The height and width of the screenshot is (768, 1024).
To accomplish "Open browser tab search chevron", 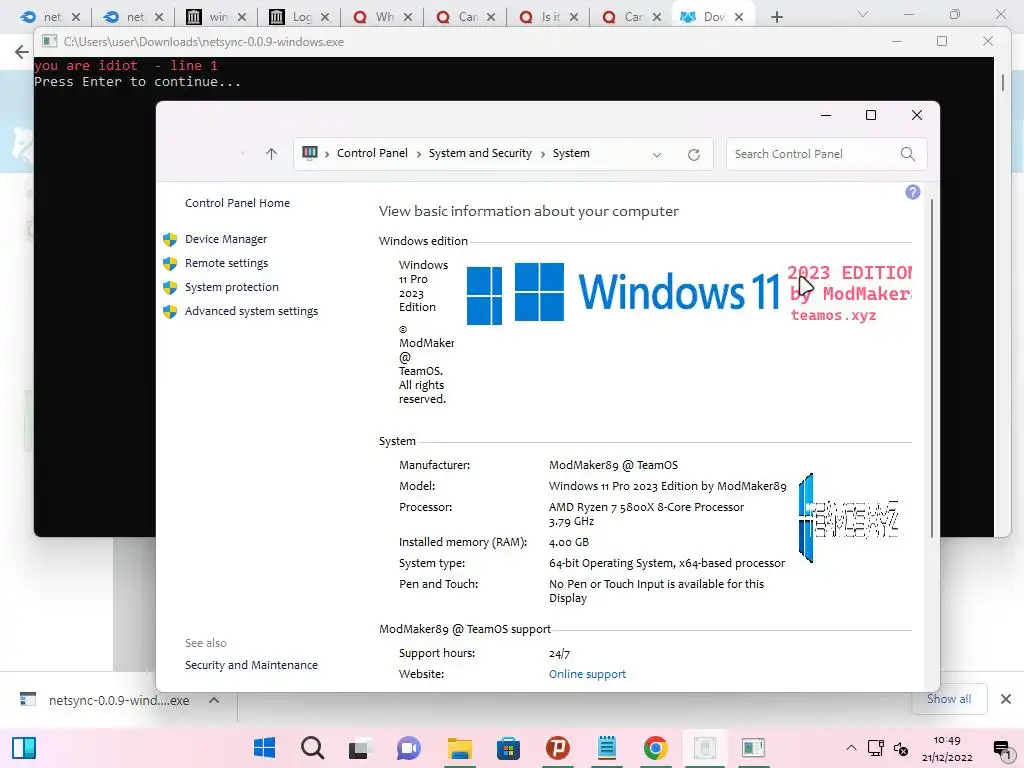I will pyautogui.click(x=863, y=14).
